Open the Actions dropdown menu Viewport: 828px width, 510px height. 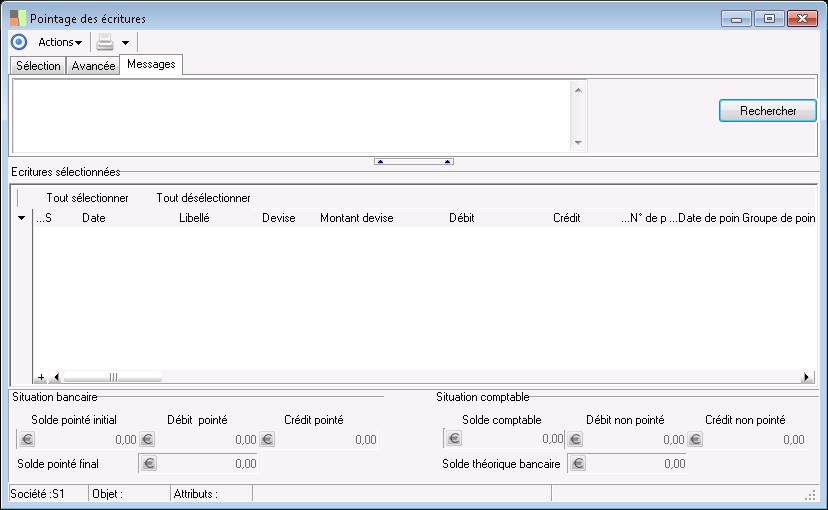pos(60,42)
